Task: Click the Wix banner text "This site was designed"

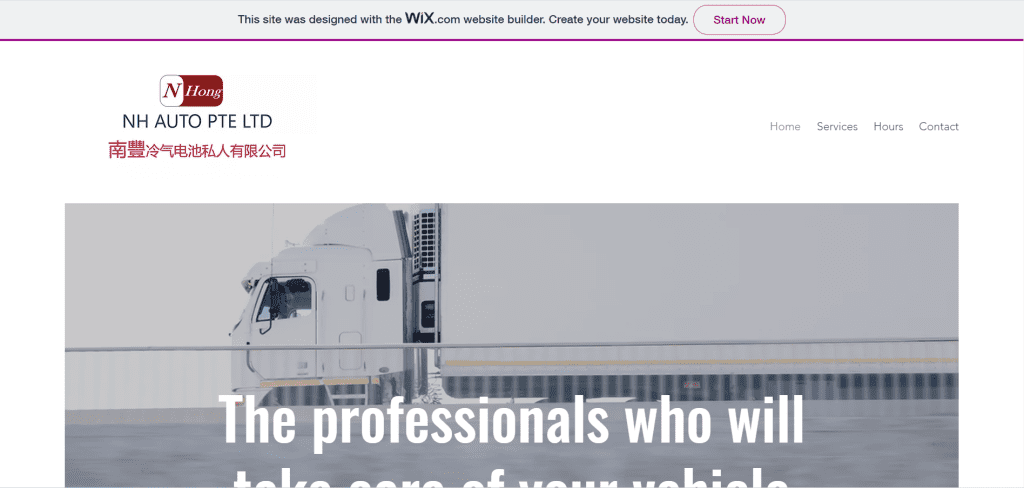Action: [x=320, y=20]
